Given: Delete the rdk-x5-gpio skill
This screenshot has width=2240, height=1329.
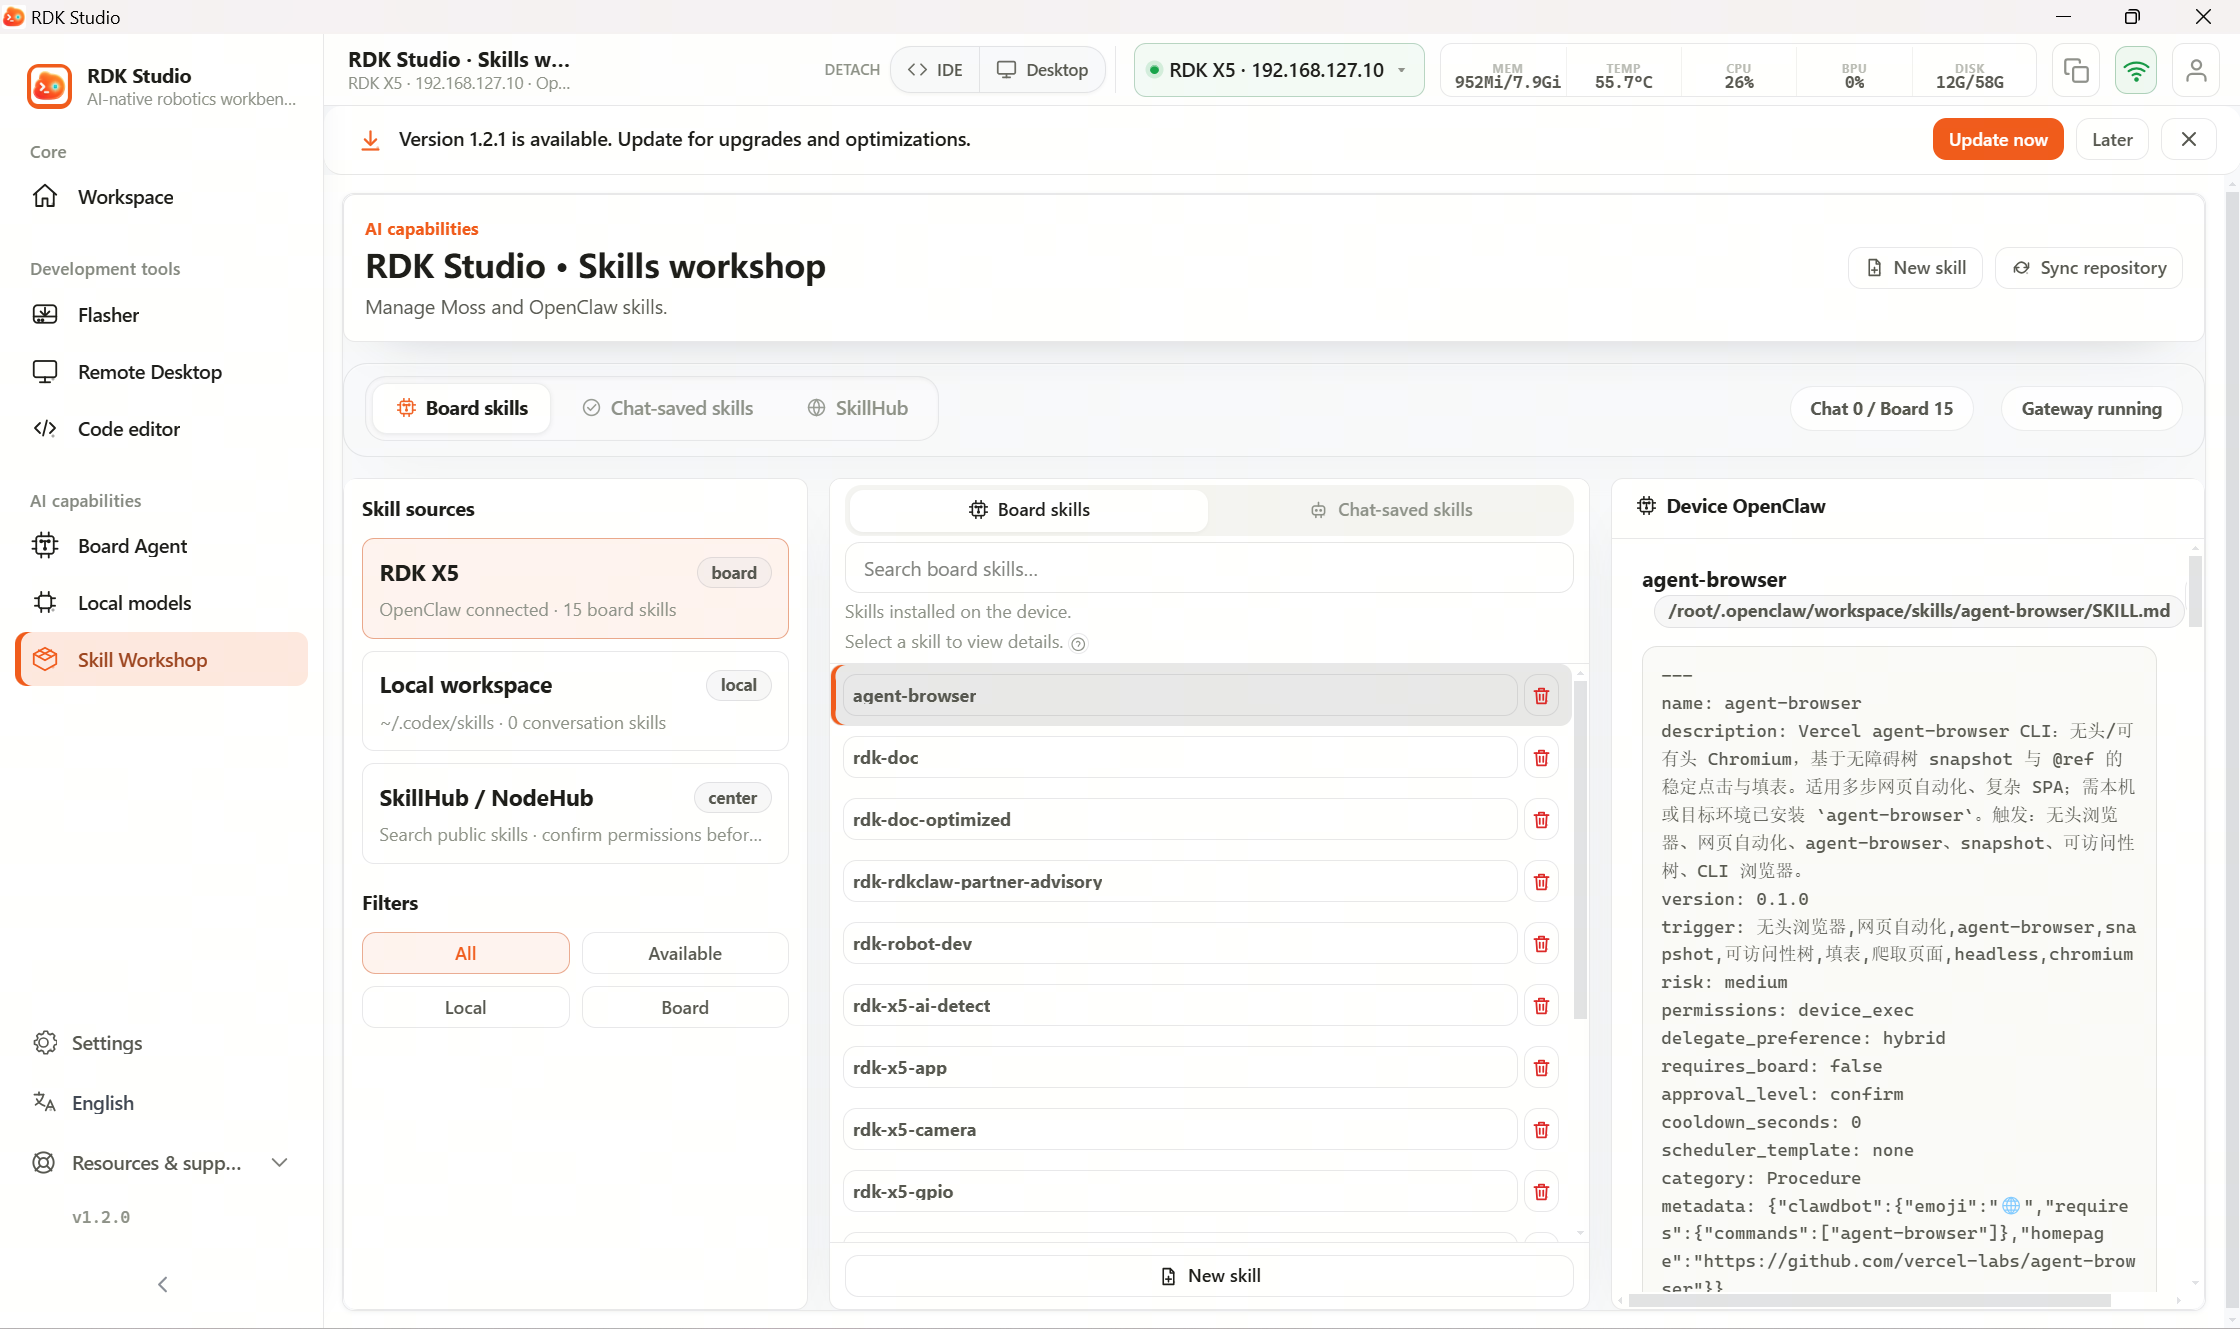Looking at the screenshot, I should pos(1541,1192).
